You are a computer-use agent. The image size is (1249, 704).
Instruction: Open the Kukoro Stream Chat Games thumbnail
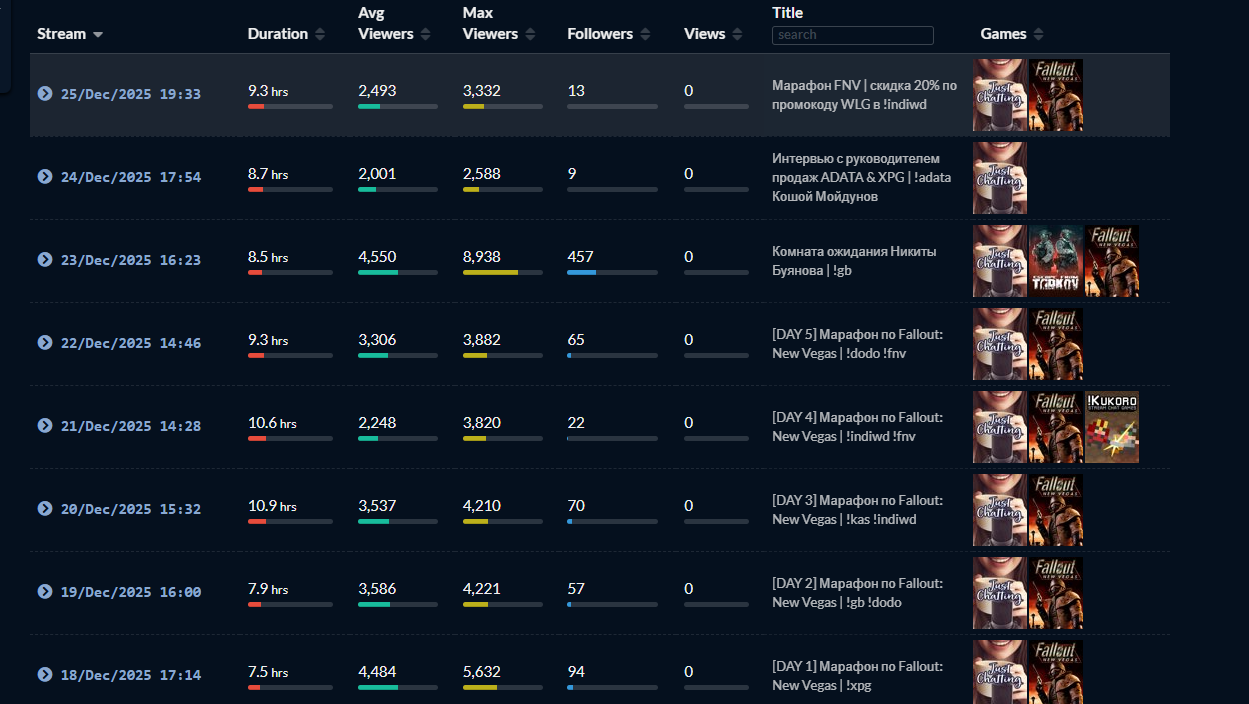click(1111, 427)
